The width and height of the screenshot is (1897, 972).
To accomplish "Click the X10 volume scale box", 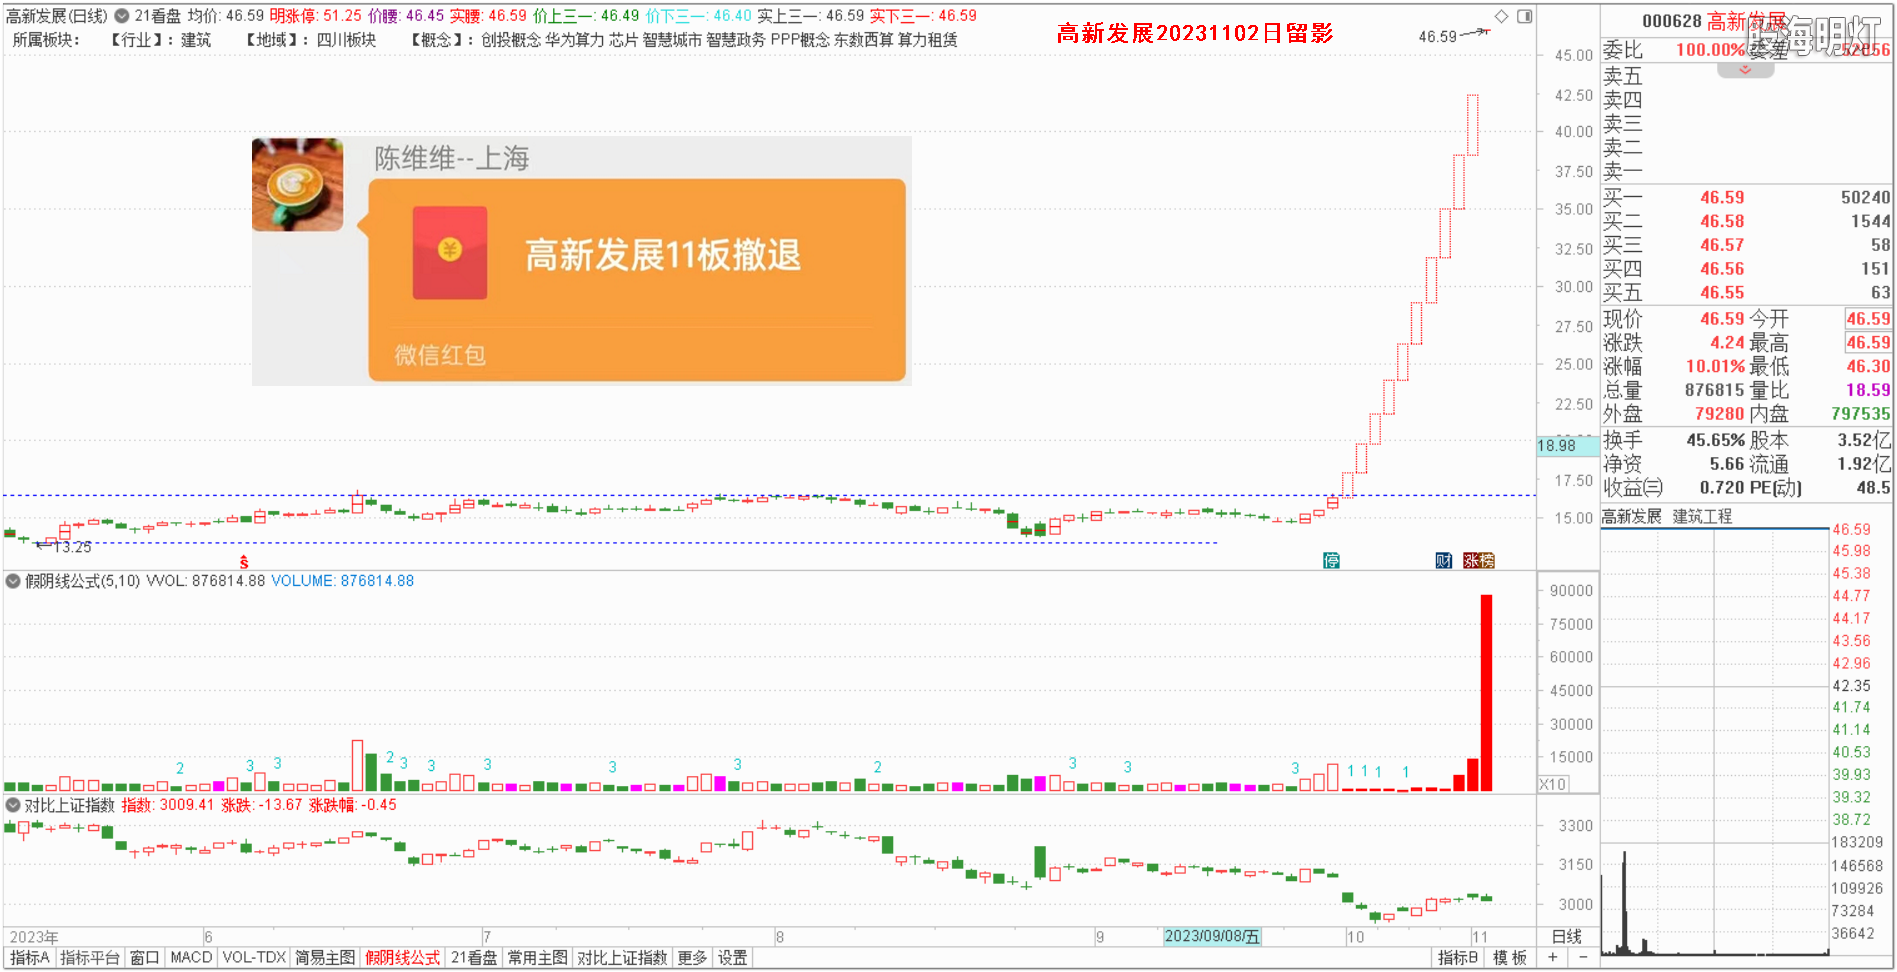I will pos(1553,784).
